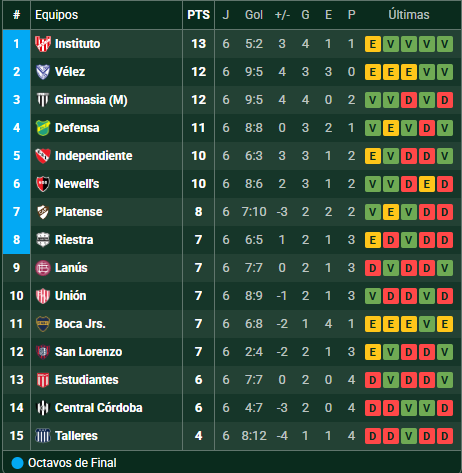
Task: Click the Defensa team crest icon
Action: [43, 128]
